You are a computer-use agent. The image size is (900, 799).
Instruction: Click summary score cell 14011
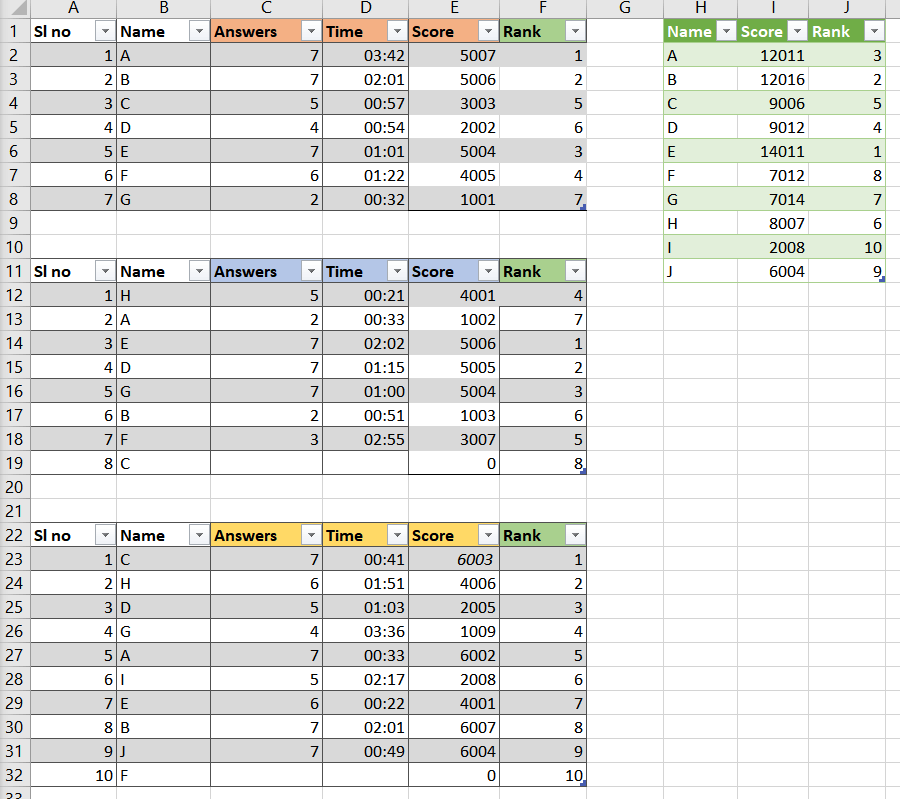[x=773, y=152]
